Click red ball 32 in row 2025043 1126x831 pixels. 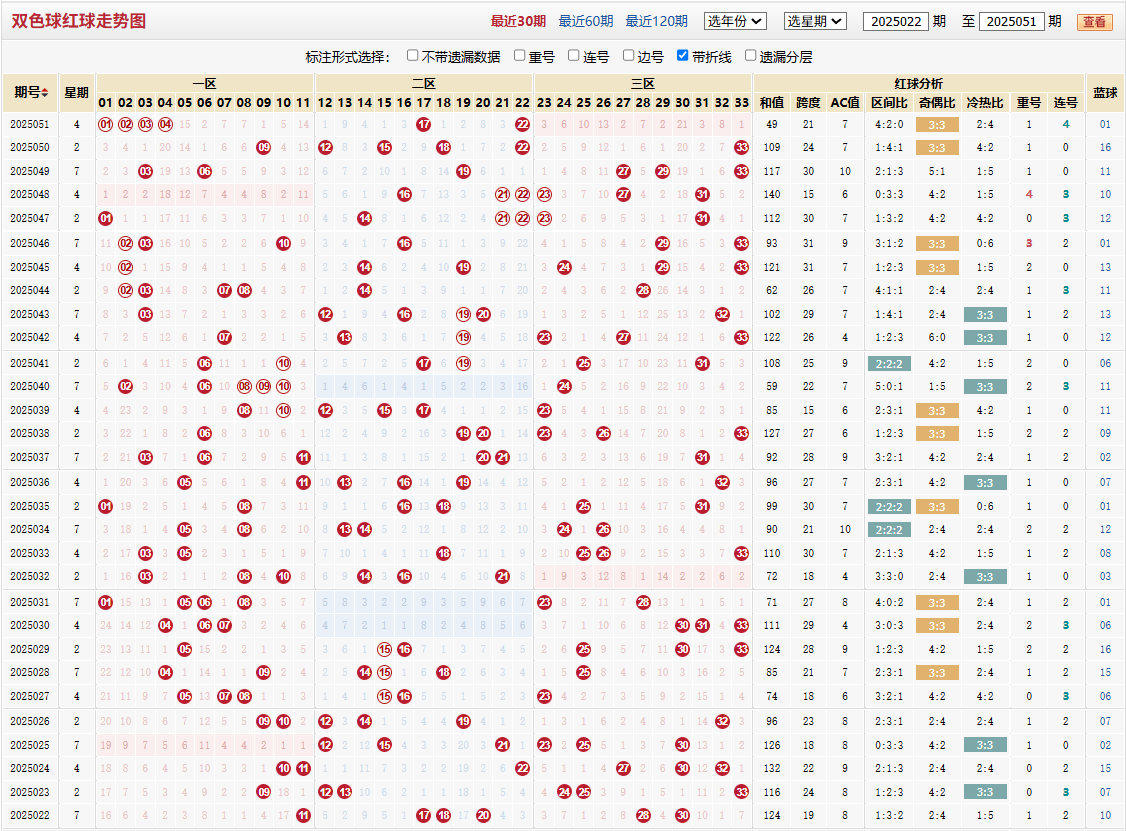(x=722, y=314)
